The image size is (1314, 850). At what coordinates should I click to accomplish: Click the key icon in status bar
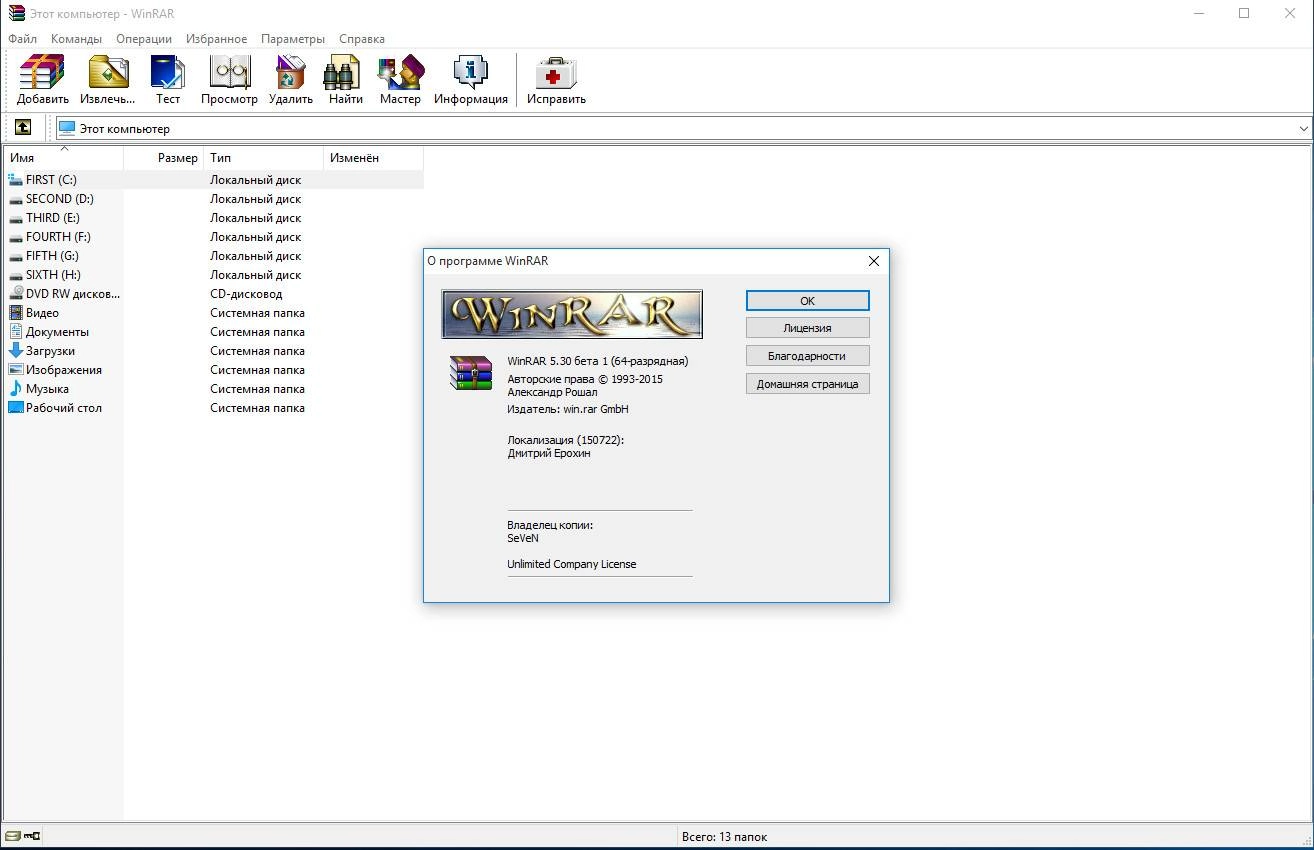[32, 836]
